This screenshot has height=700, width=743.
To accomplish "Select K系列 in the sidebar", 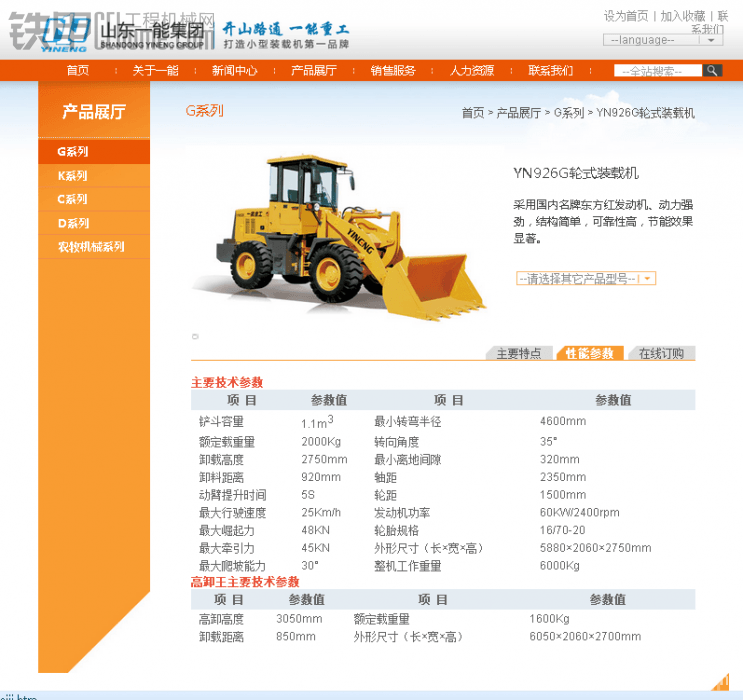I will (94, 176).
